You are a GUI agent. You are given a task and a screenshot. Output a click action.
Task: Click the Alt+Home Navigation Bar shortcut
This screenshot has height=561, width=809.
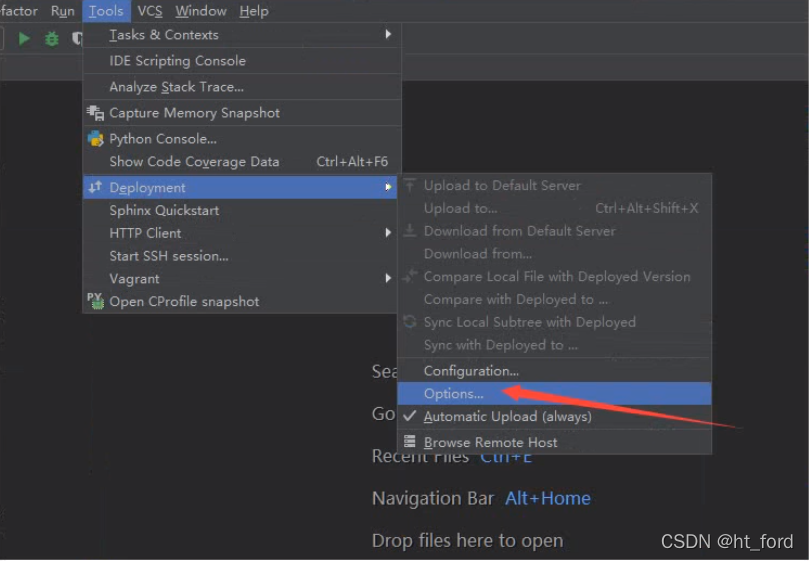click(x=547, y=498)
